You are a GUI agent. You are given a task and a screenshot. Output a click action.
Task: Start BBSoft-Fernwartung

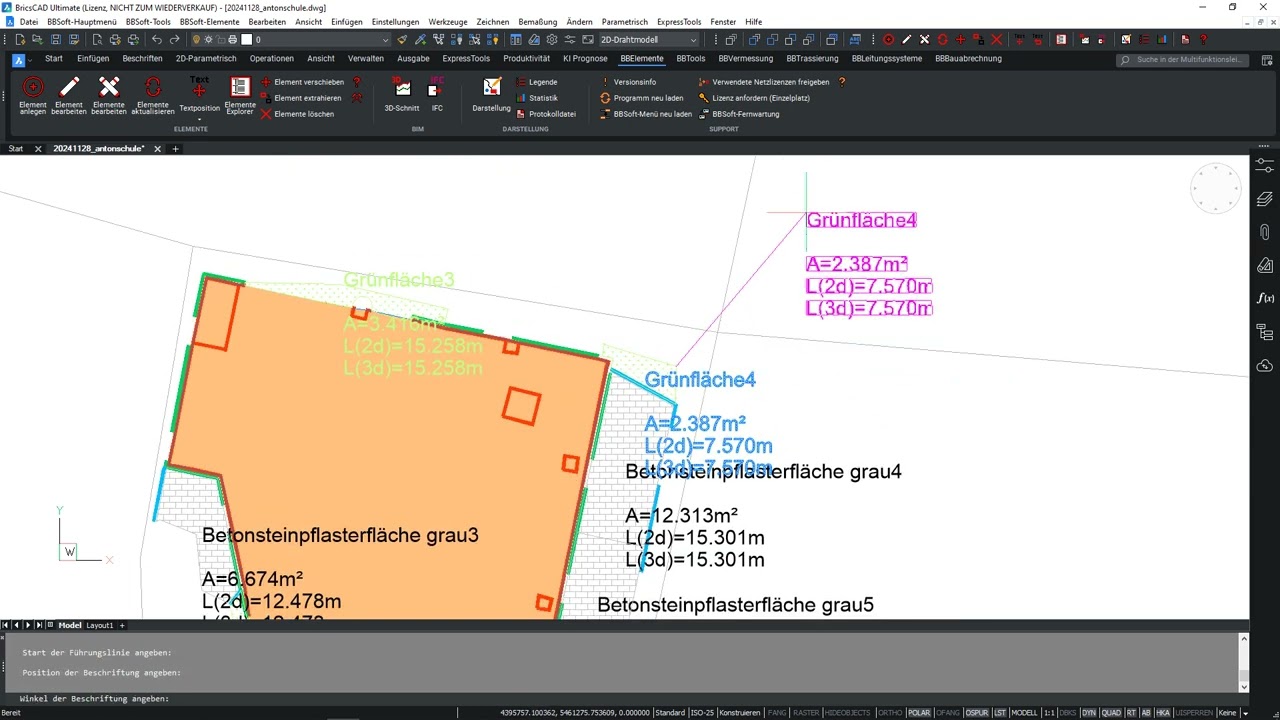[739, 114]
